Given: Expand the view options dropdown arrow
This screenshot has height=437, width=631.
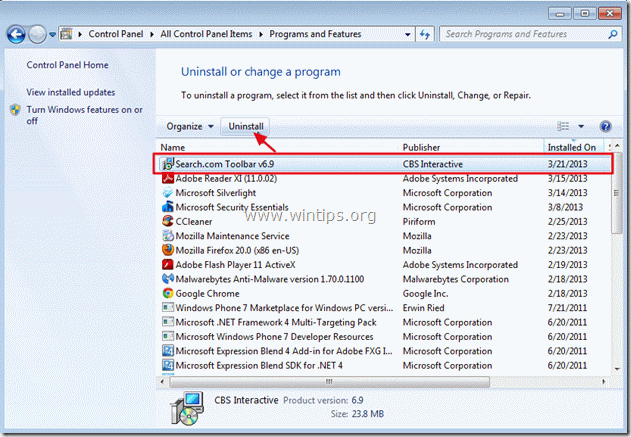Looking at the screenshot, I should (x=581, y=127).
